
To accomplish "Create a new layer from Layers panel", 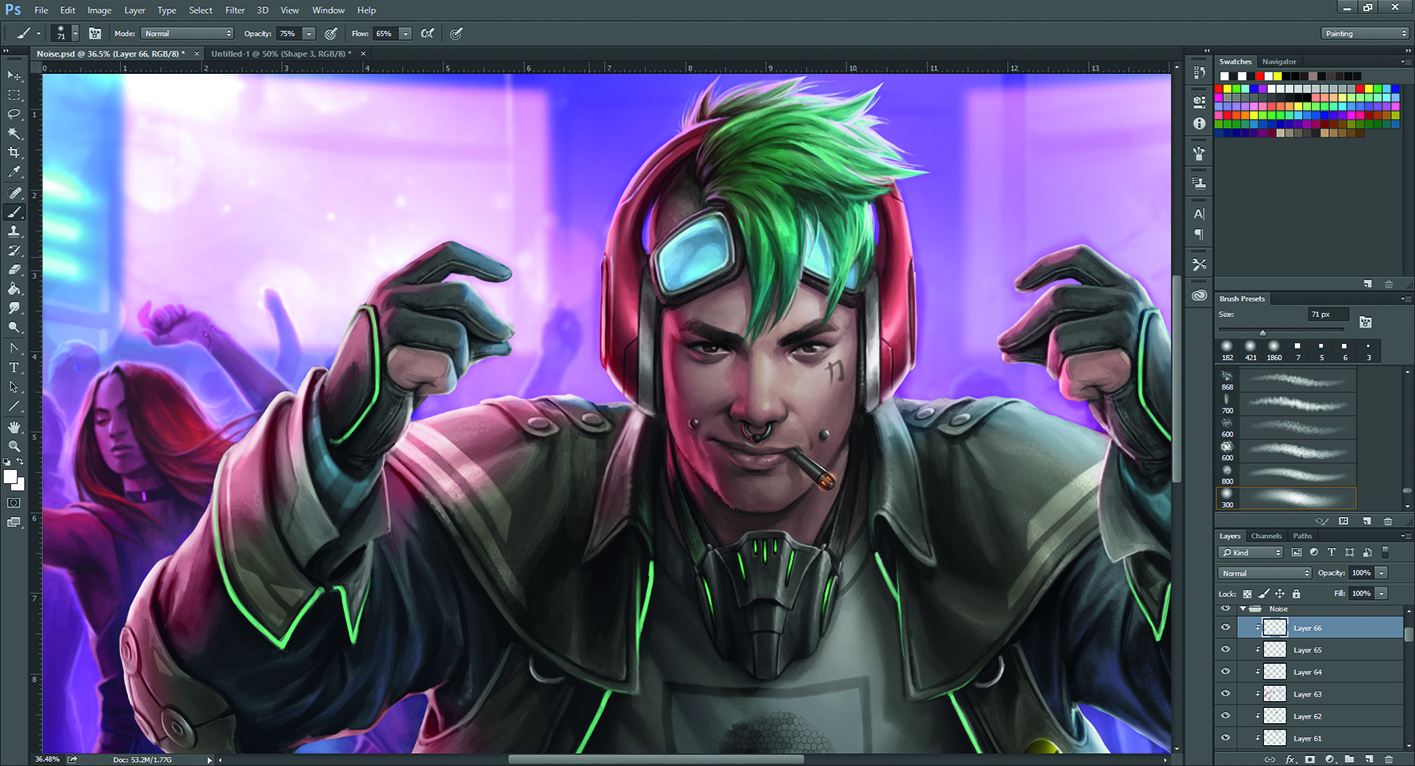I will tap(1370, 760).
